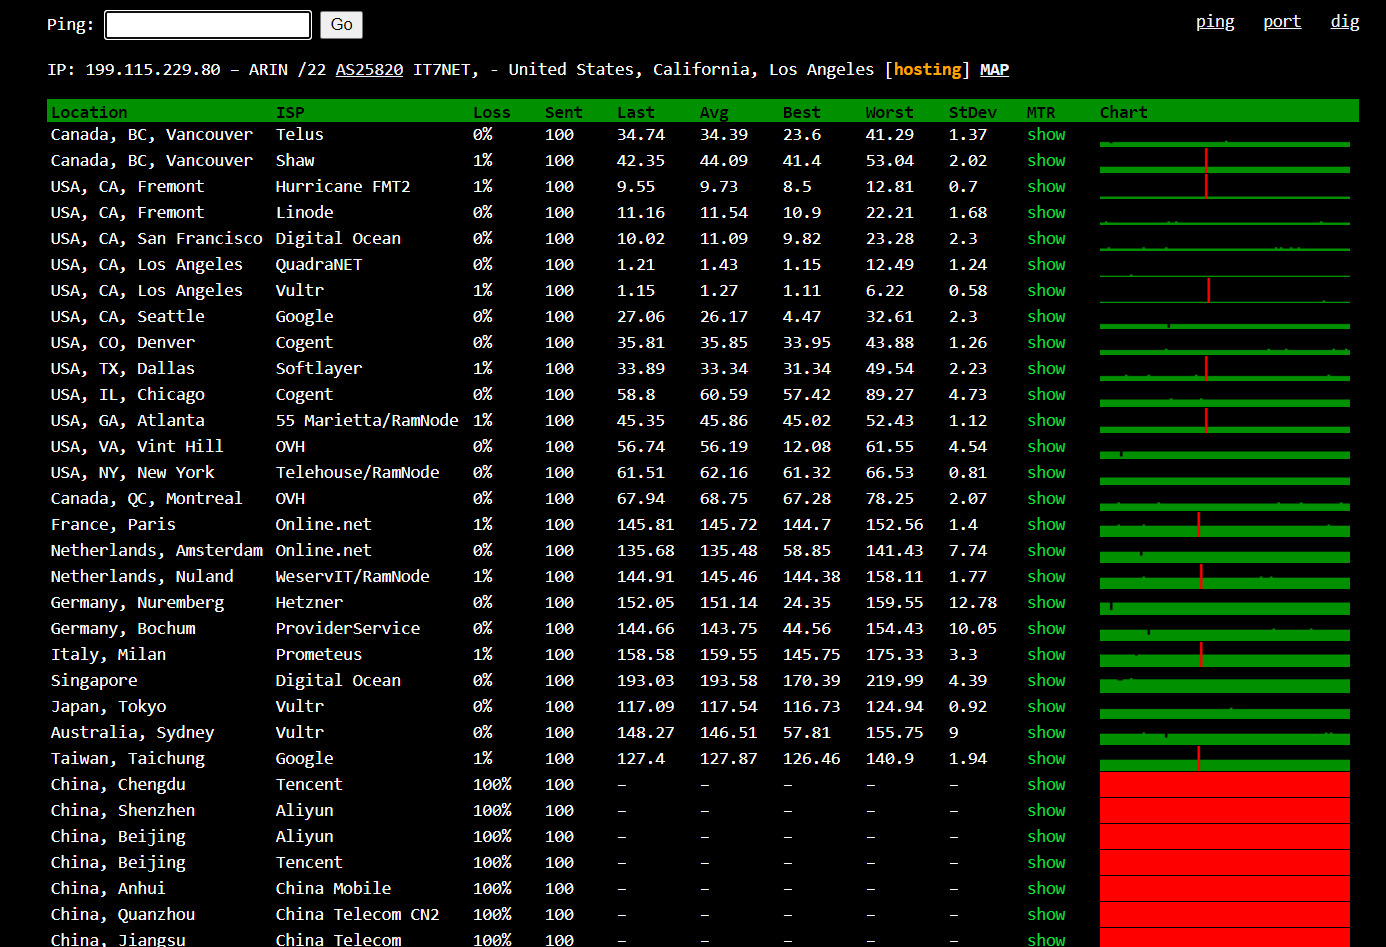Open the port link at top right

1282,22
